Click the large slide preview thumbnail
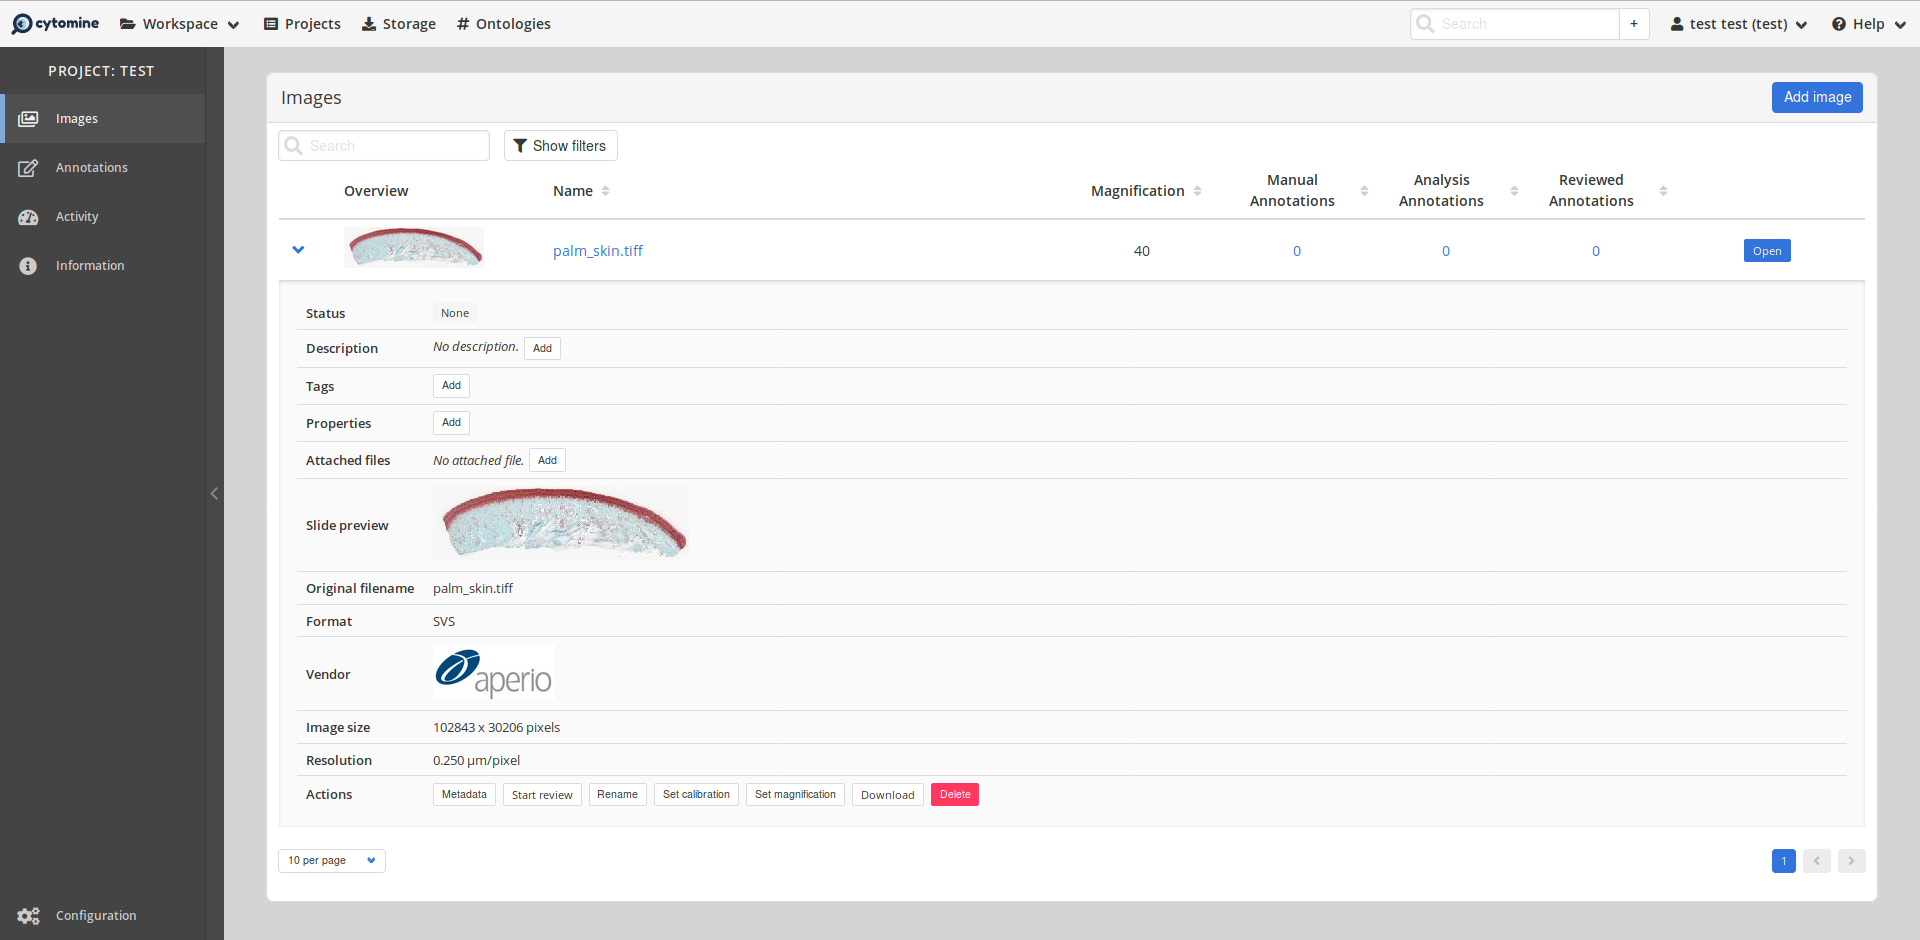Viewport: 1920px width, 940px height. pos(562,524)
